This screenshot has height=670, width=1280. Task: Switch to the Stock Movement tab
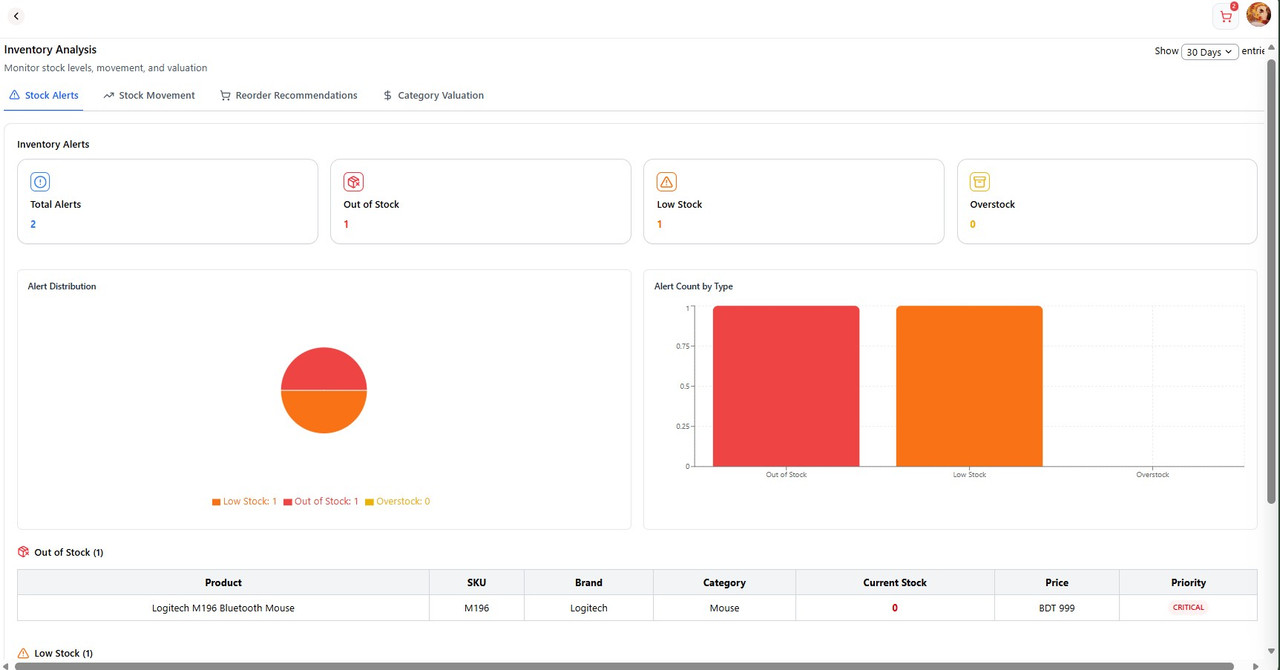[x=148, y=95]
